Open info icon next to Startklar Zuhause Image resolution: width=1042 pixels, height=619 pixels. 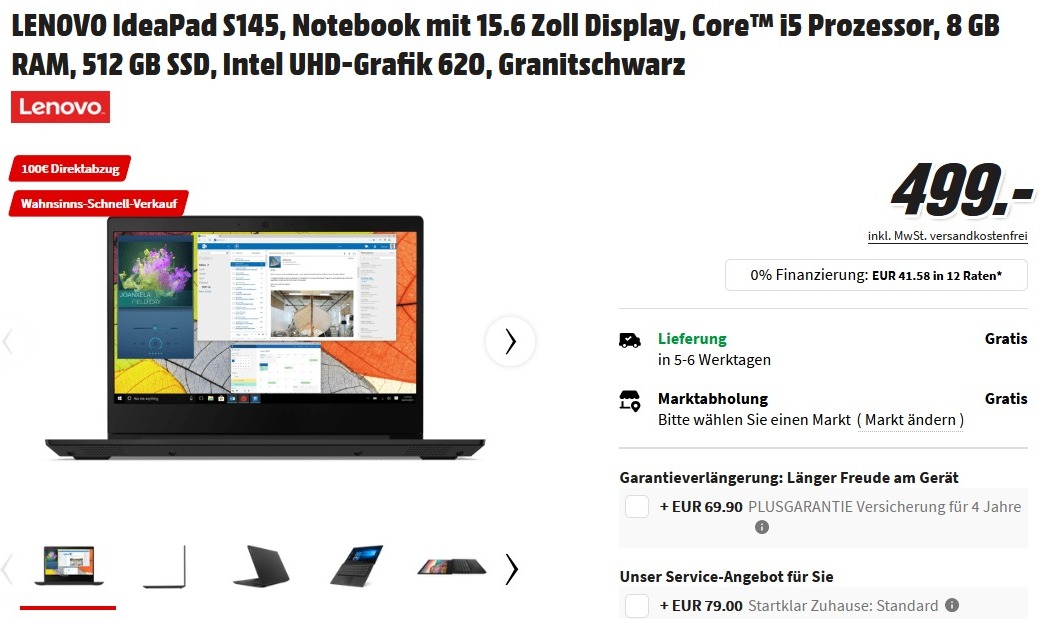(x=952, y=605)
